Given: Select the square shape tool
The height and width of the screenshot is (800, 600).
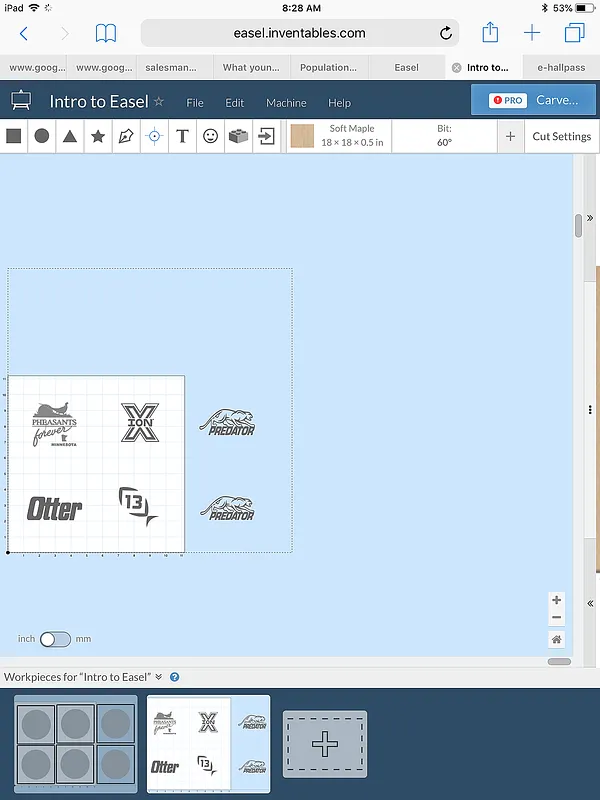Looking at the screenshot, I should pos(14,137).
